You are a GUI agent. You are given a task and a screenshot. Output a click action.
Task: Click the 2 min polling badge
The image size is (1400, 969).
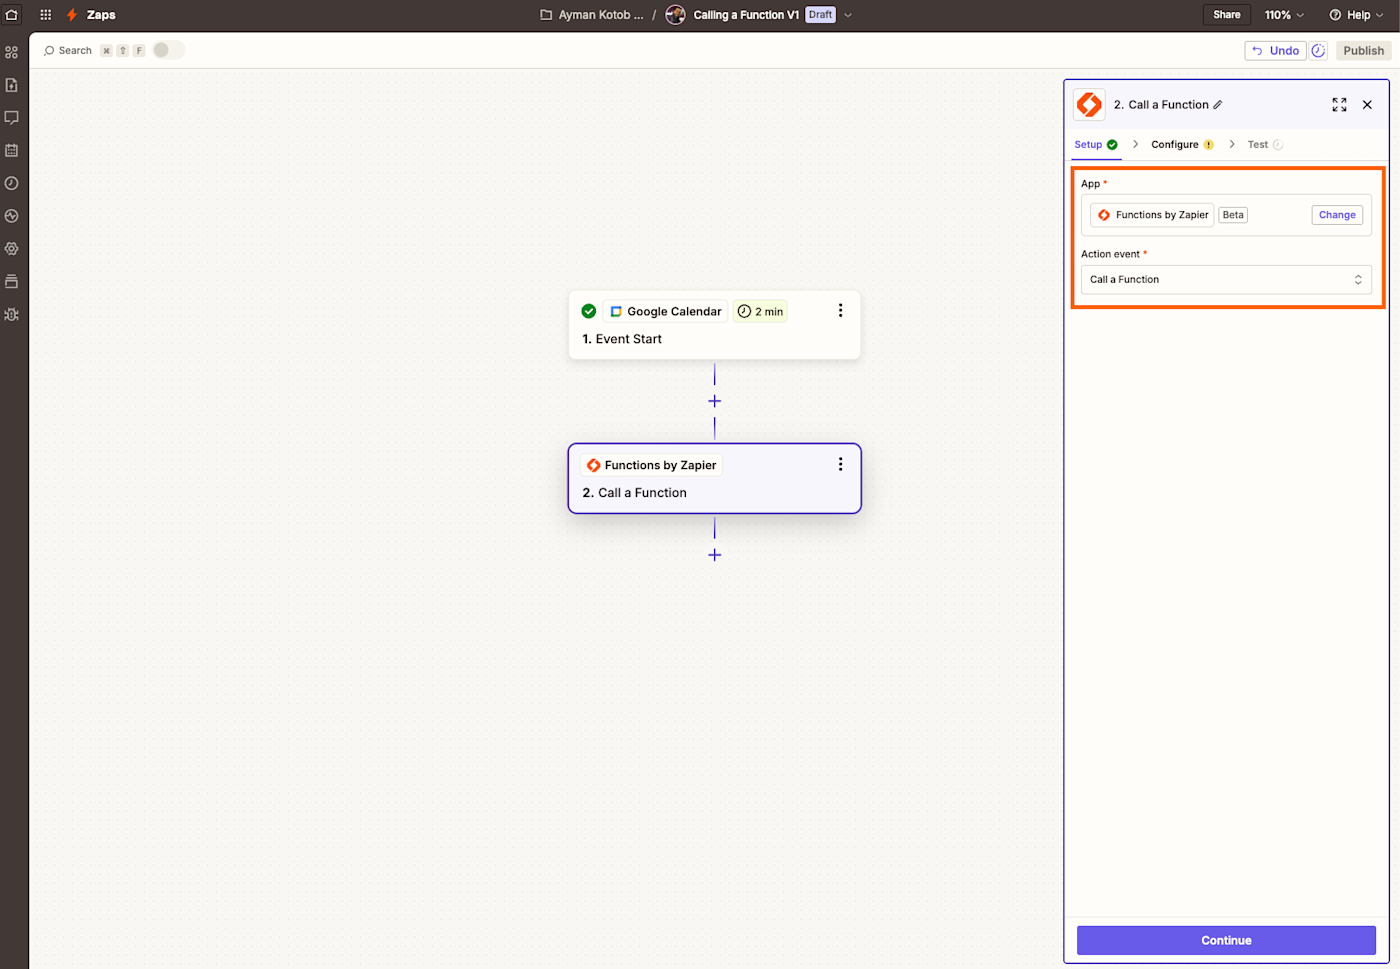tap(760, 311)
